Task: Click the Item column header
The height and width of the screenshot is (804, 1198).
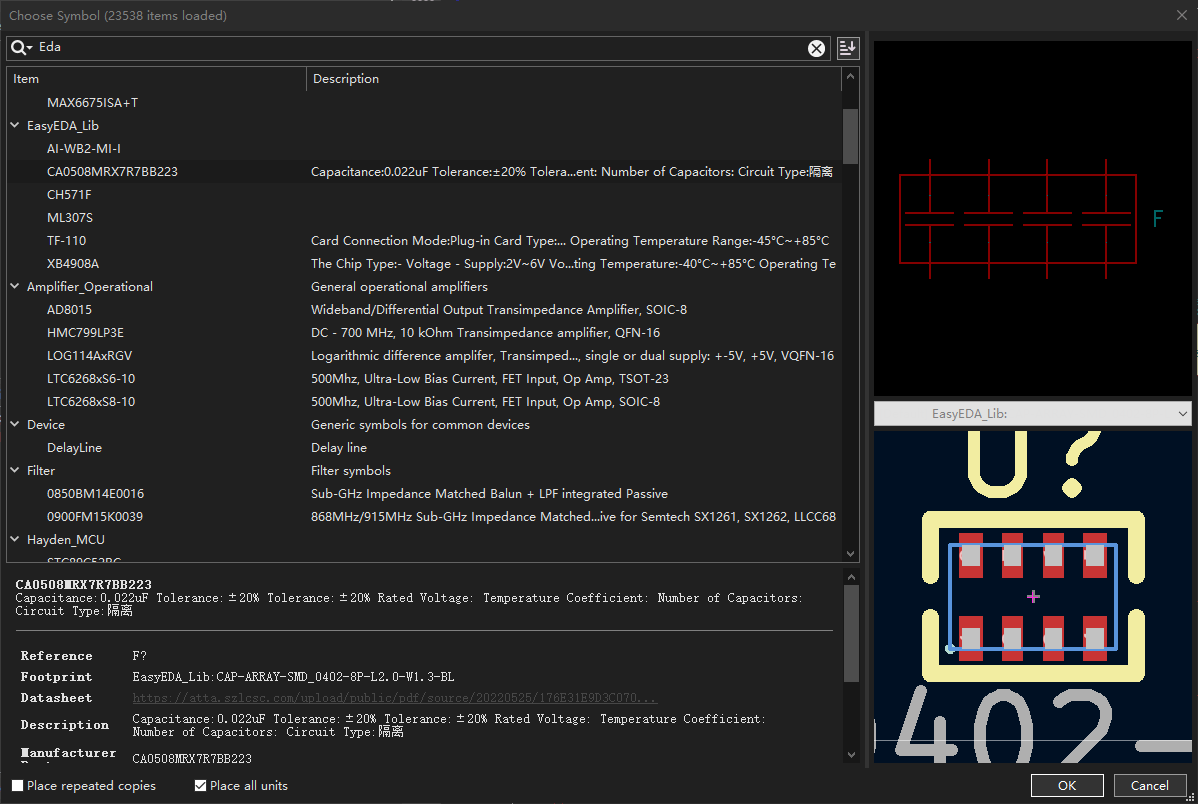Action: [x=156, y=79]
